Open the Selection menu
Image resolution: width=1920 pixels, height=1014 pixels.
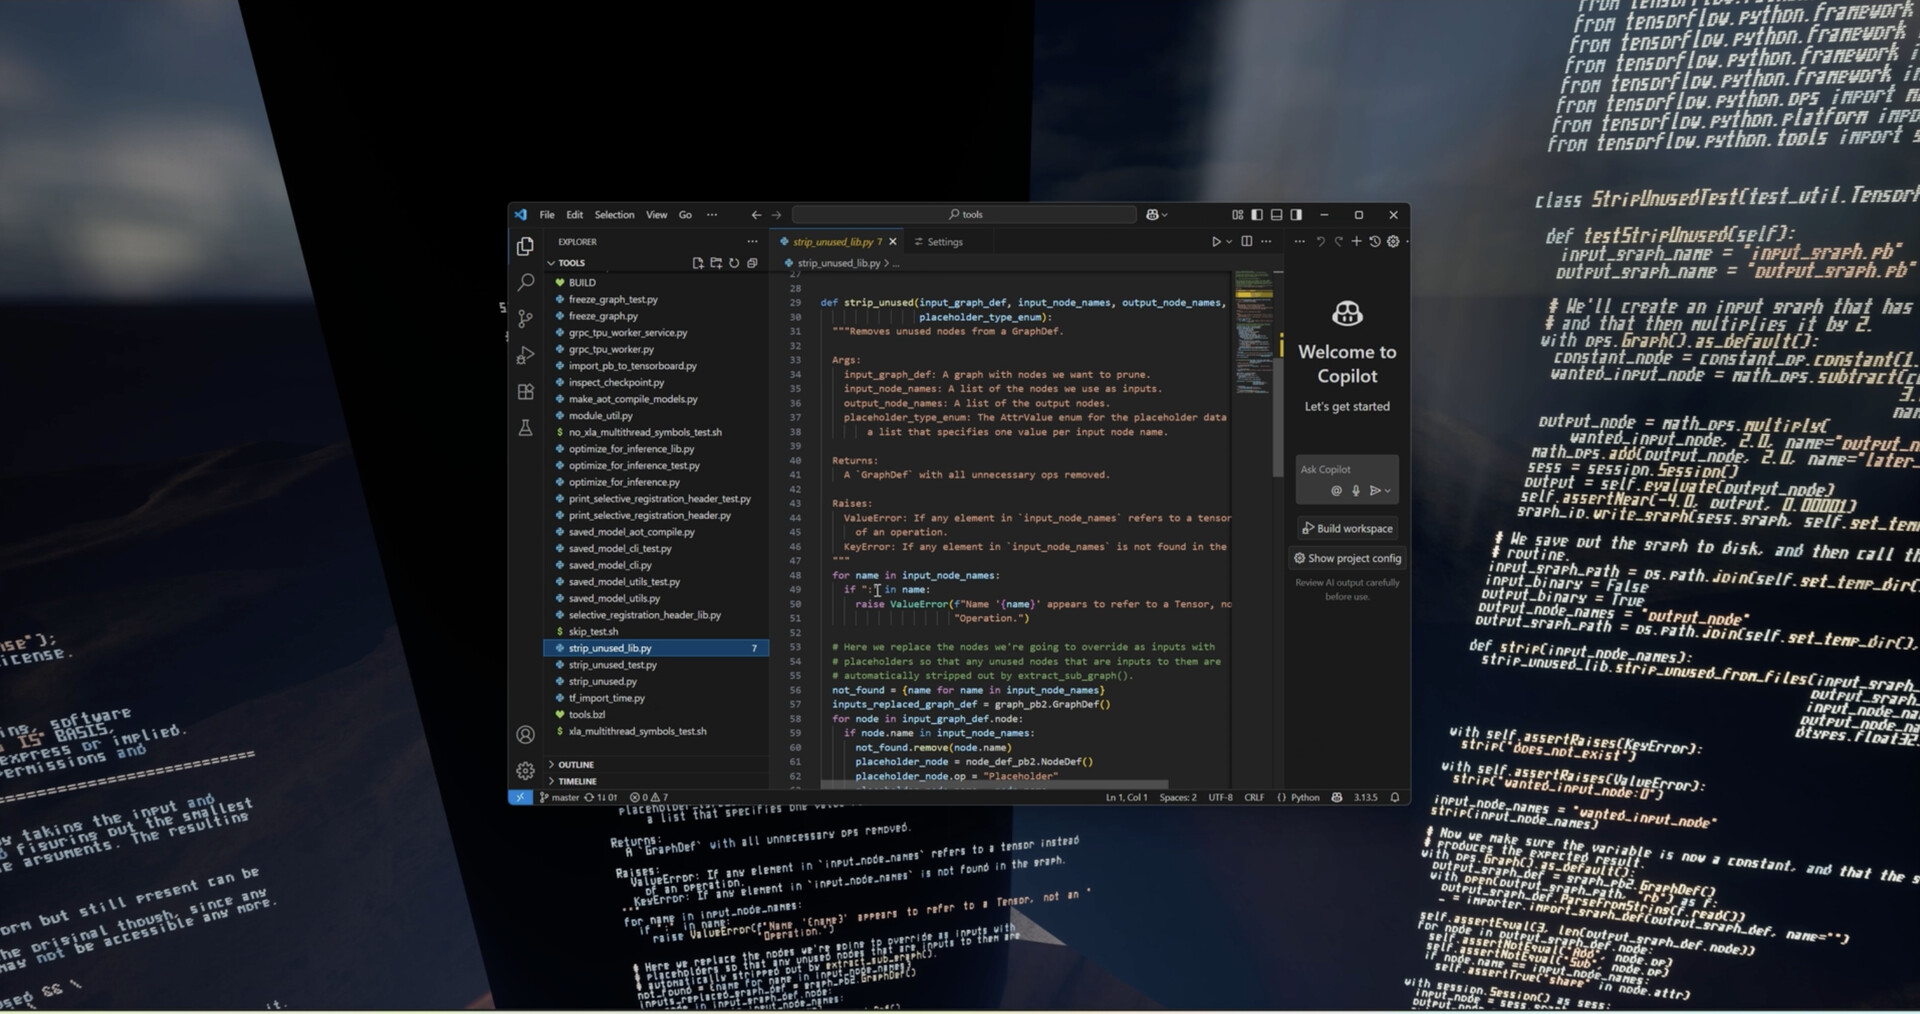pos(614,214)
